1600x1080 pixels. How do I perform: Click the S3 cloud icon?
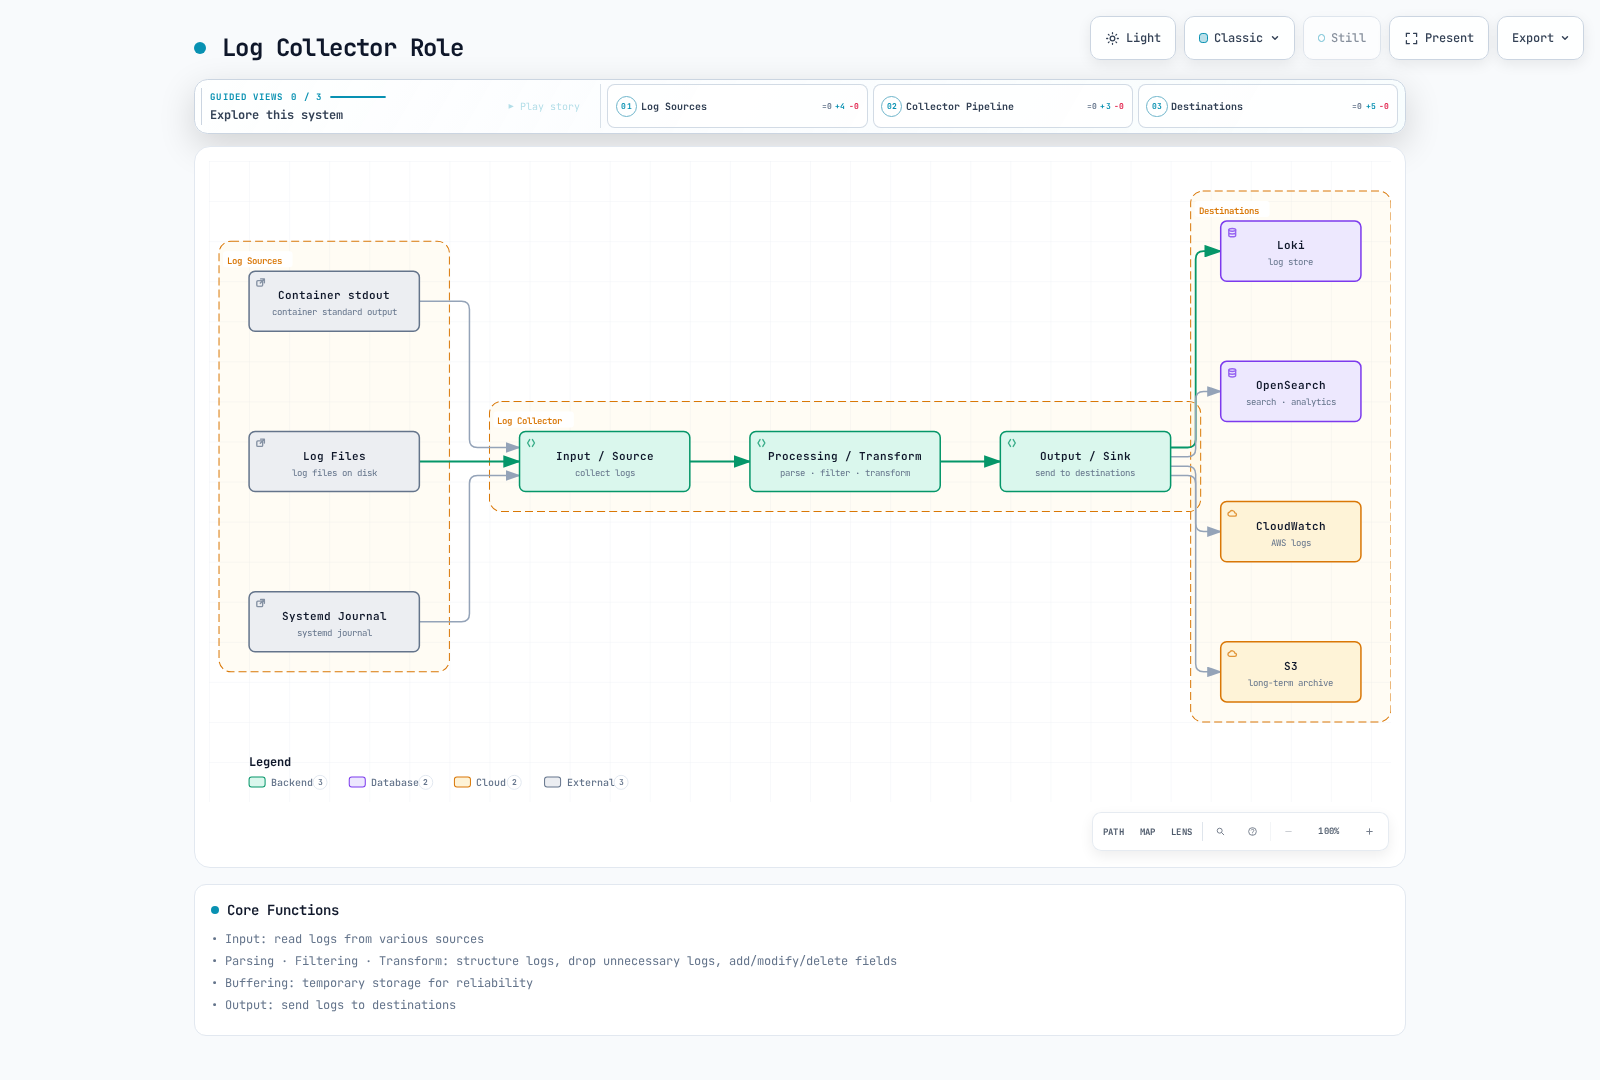point(1232,653)
